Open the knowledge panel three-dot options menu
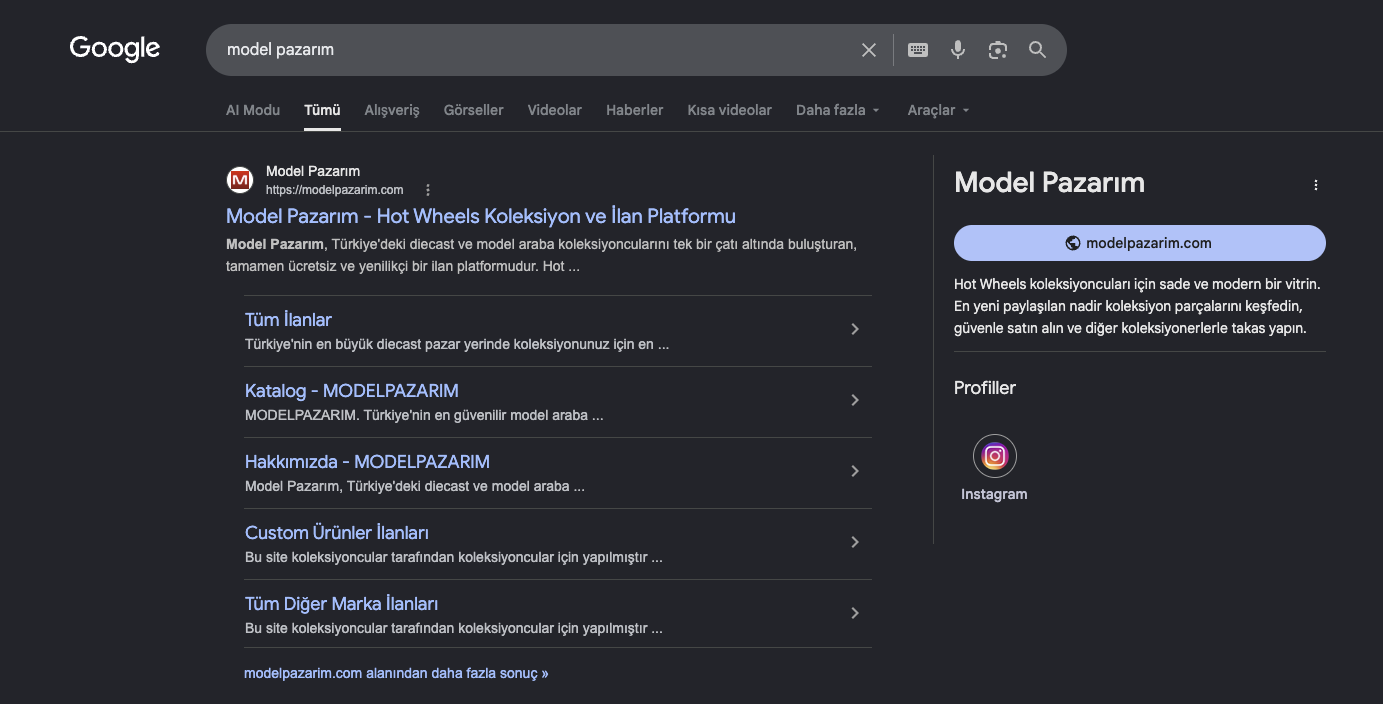 click(1316, 185)
